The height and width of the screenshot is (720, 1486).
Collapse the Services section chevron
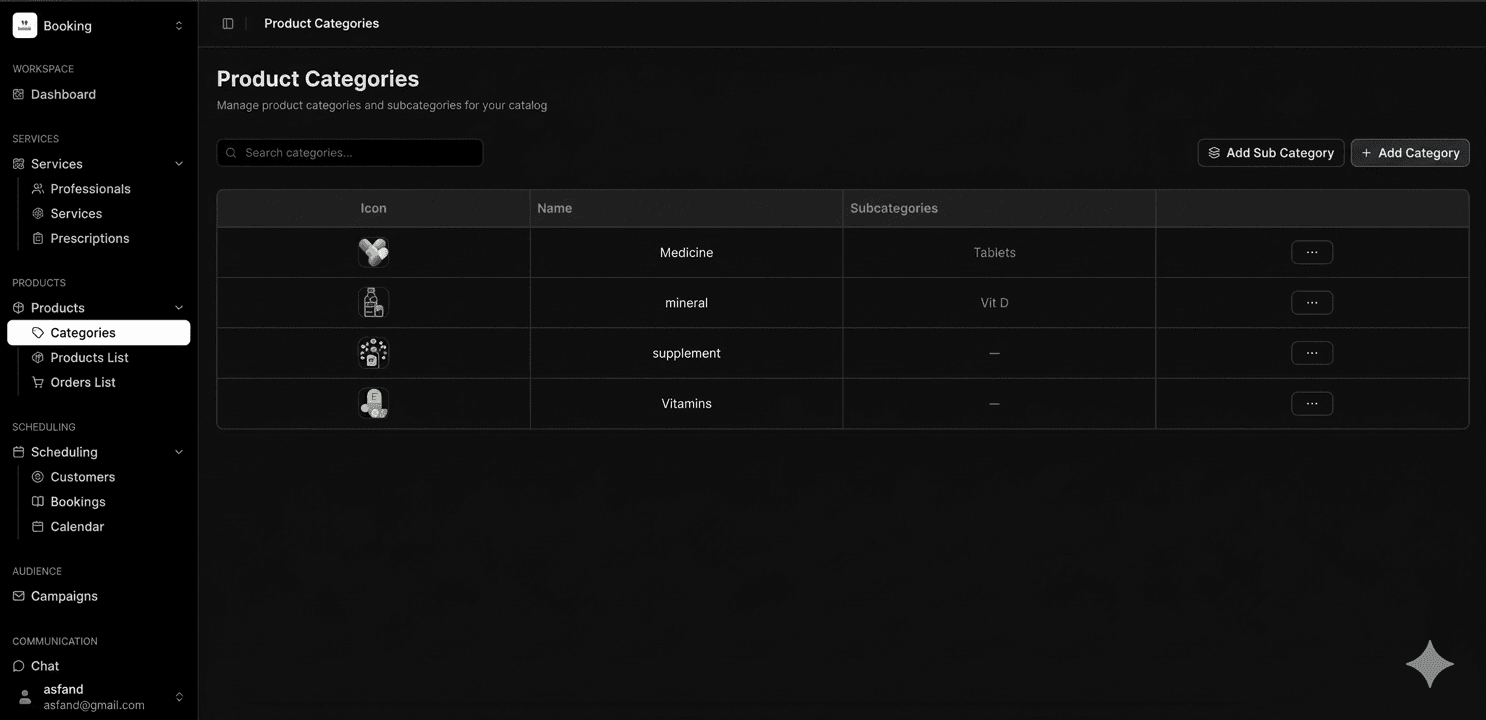pos(179,164)
